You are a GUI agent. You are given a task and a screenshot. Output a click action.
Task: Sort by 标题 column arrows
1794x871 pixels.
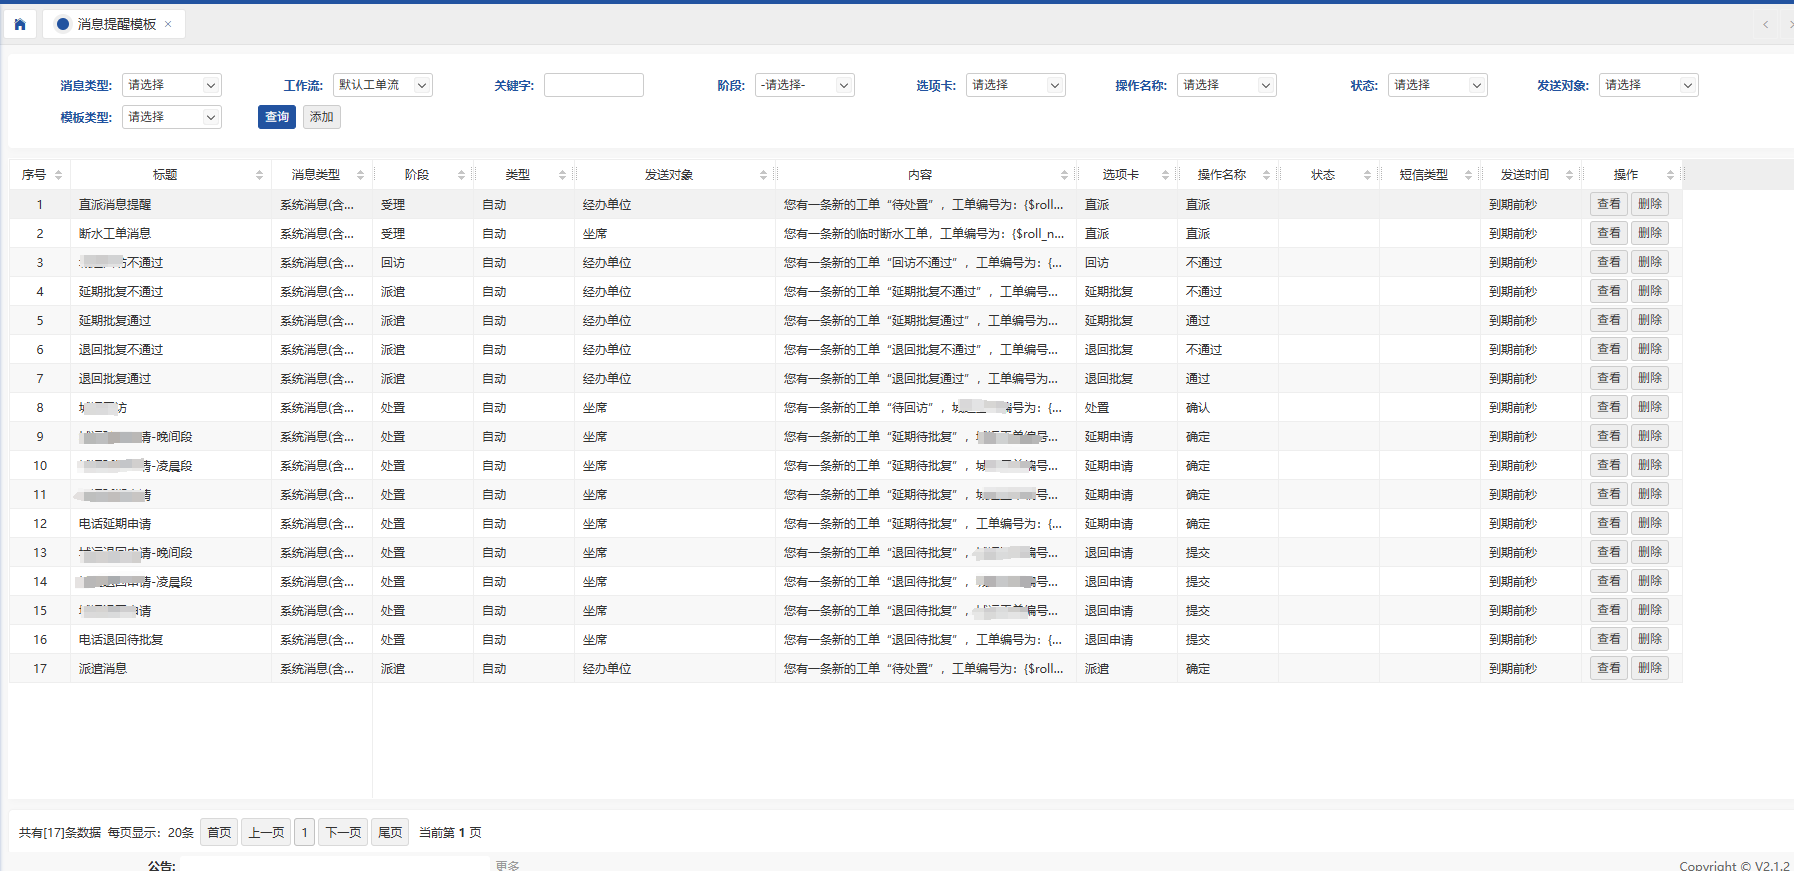click(x=260, y=175)
